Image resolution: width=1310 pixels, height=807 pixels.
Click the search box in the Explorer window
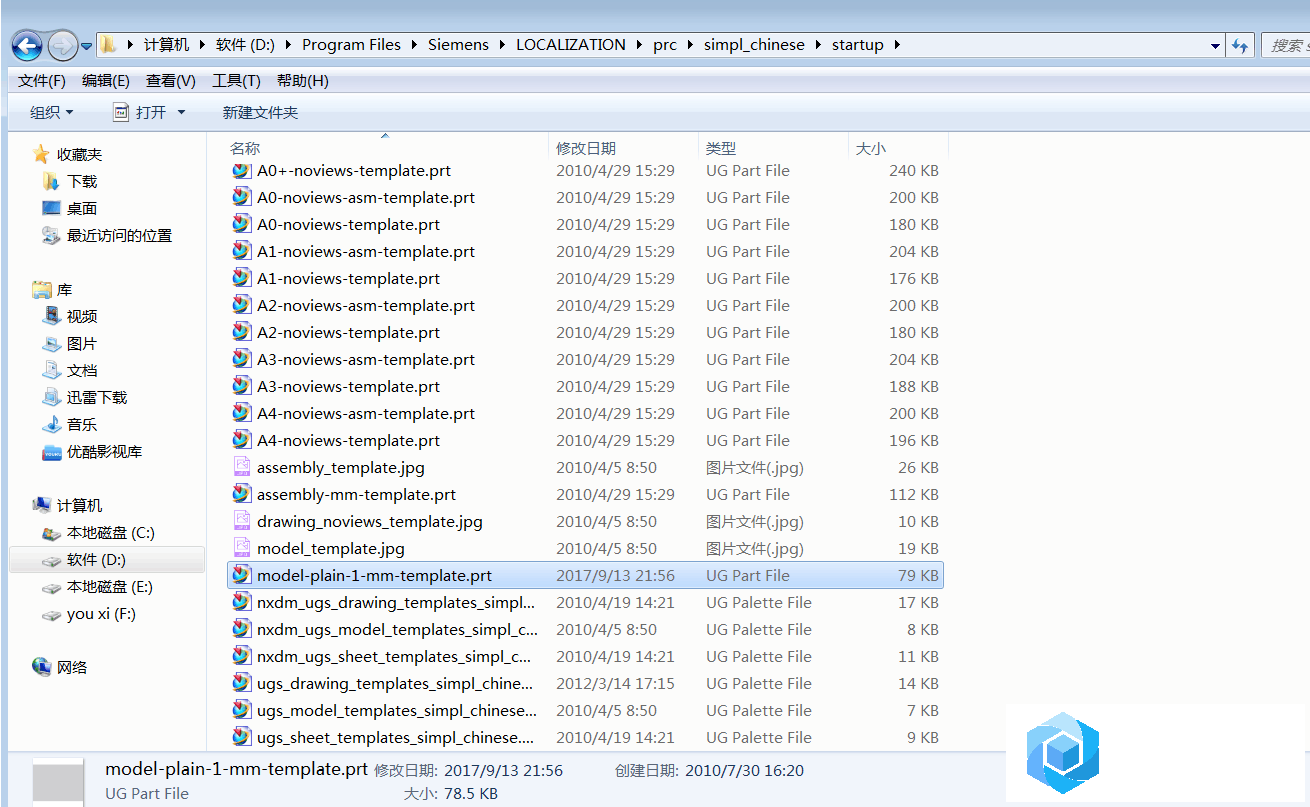[1285, 45]
